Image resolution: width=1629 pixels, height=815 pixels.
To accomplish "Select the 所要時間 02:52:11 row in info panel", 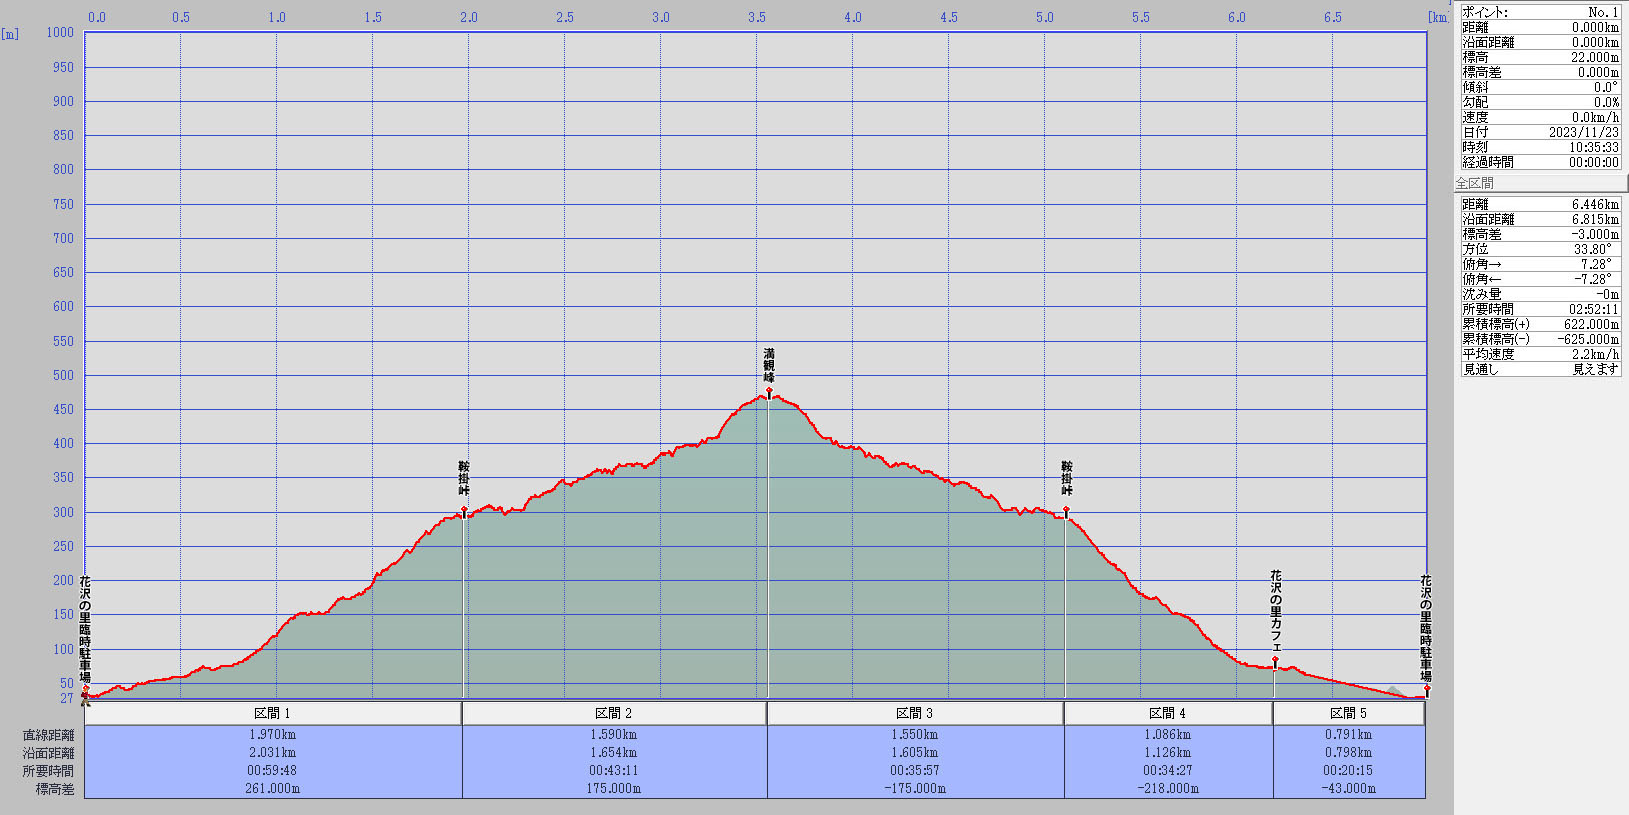I will [x=1540, y=309].
